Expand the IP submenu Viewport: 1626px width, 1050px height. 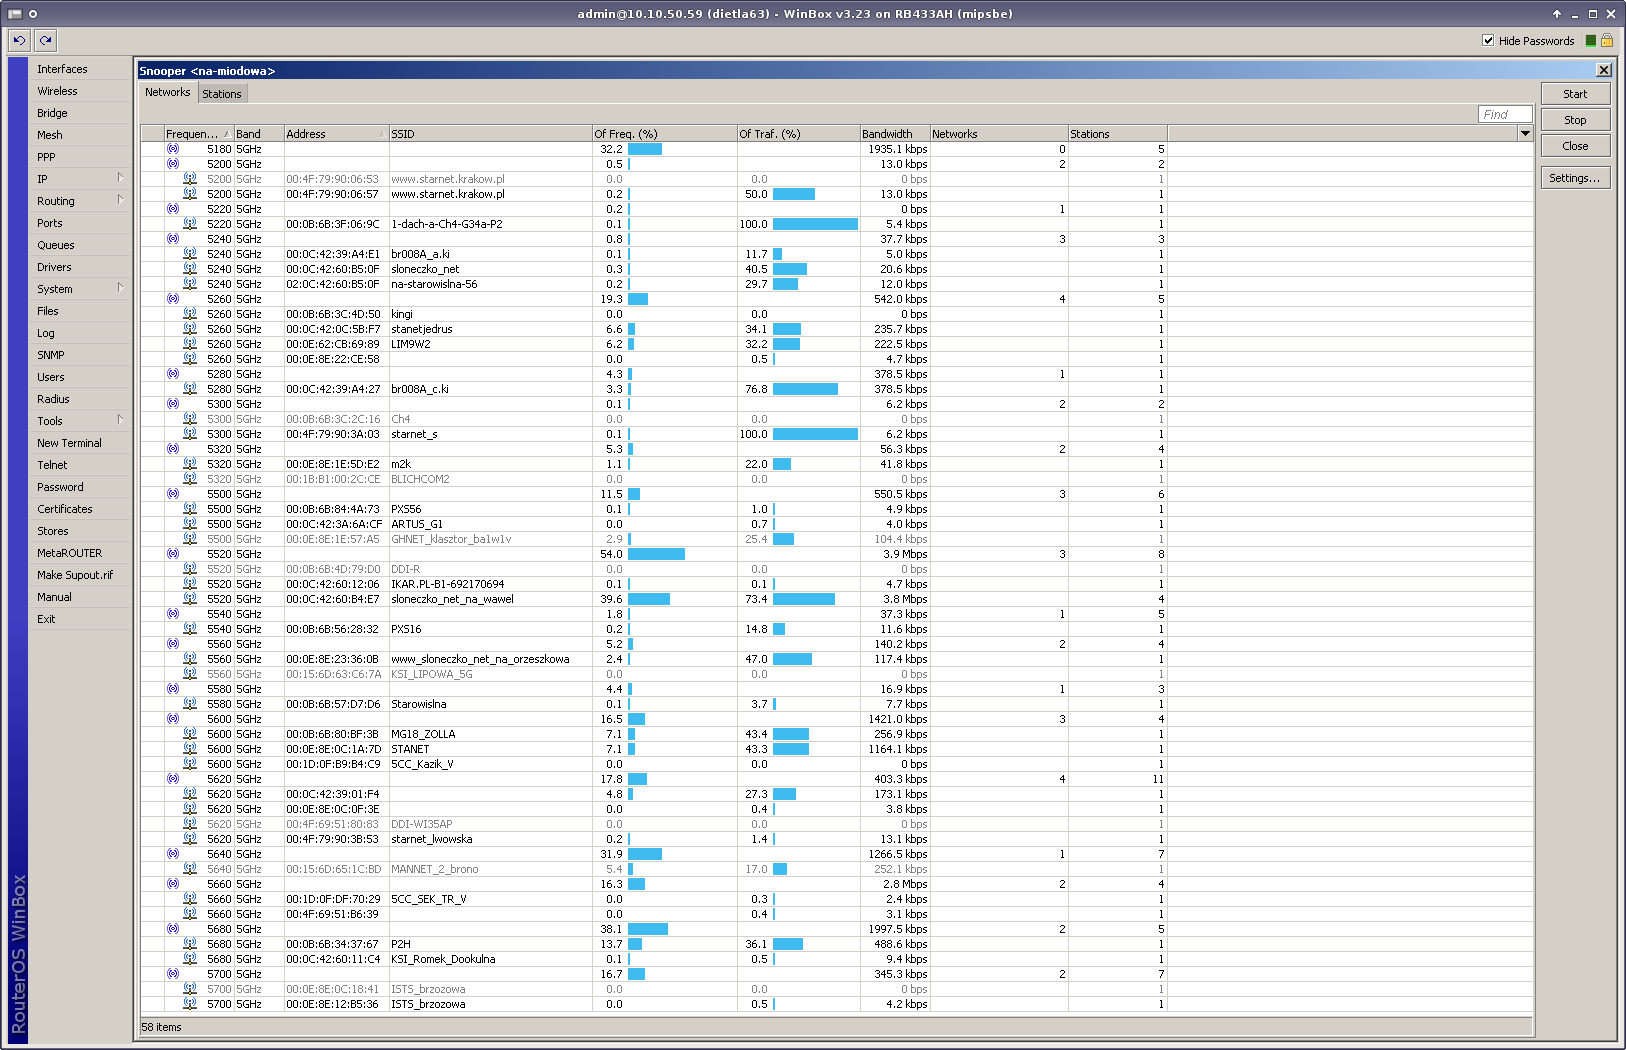(x=120, y=178)
